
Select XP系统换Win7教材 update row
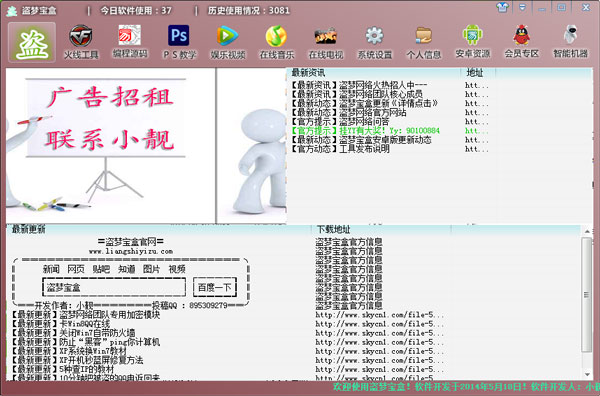(69, 351)
